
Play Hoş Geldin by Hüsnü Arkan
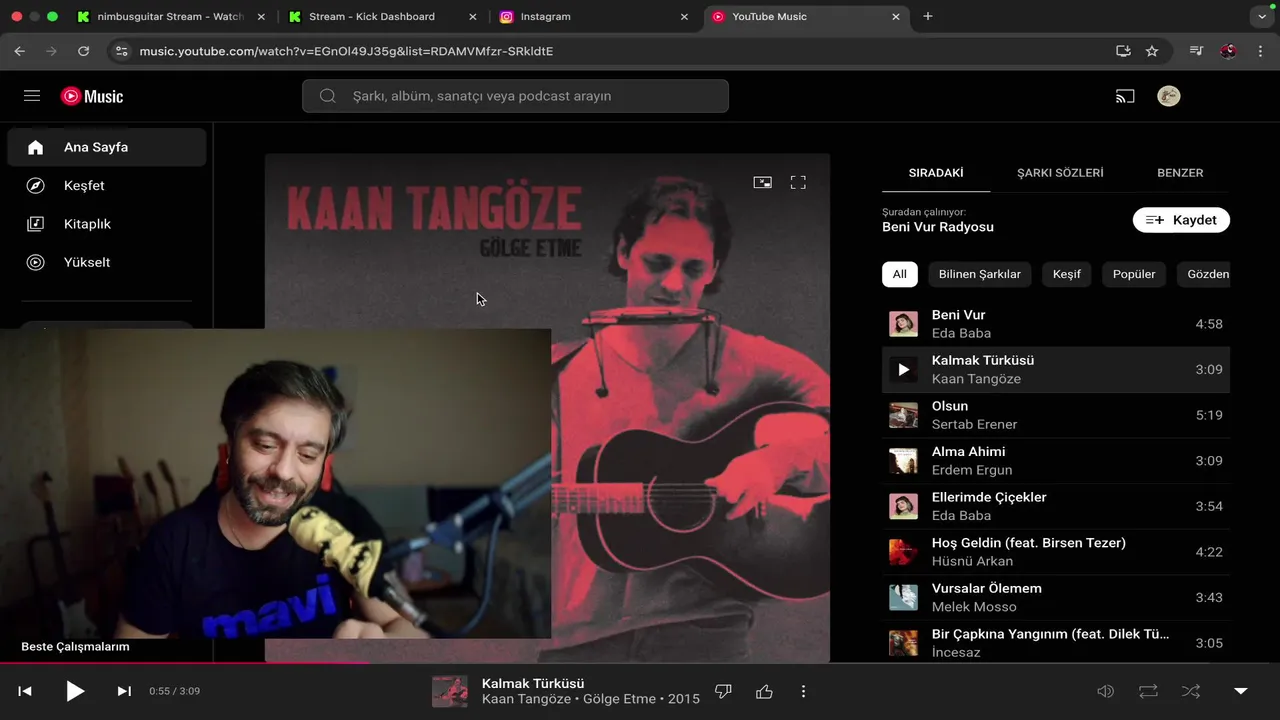click(x=1056, y=552)
